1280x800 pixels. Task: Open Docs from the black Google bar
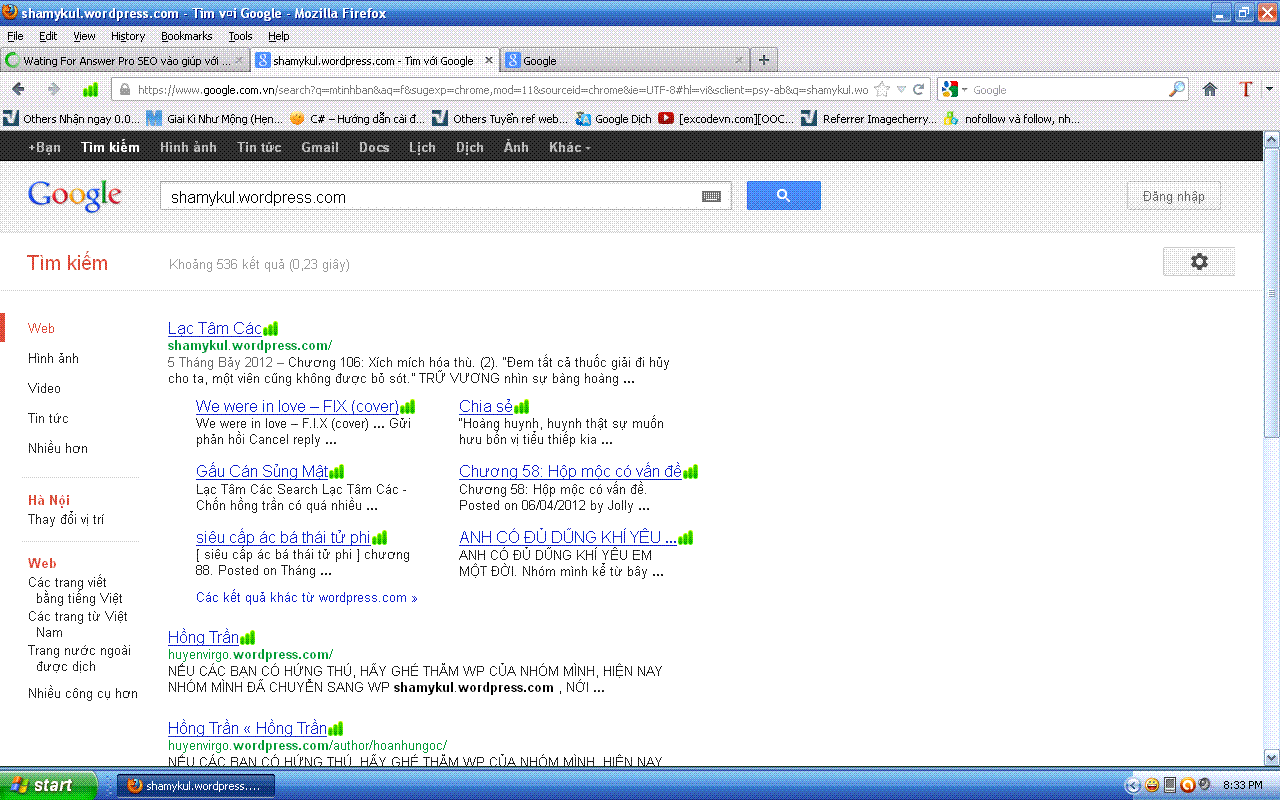[374, 147]
